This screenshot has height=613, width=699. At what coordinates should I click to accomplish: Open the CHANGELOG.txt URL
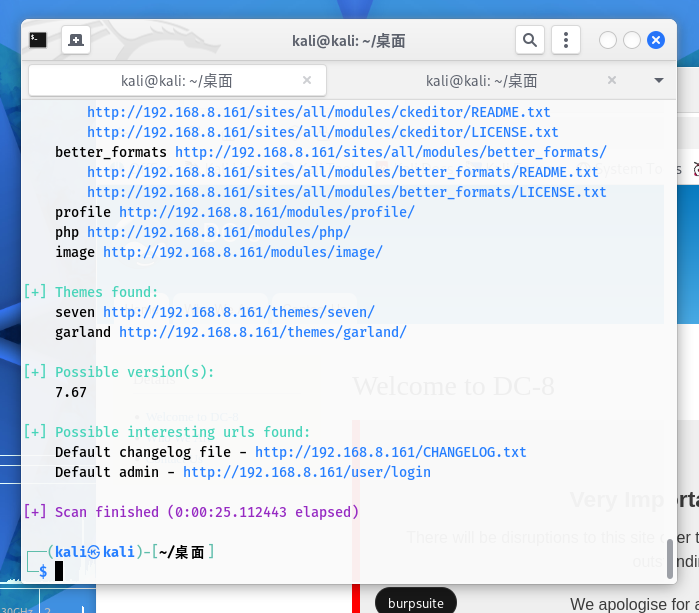tap(390, 452)
